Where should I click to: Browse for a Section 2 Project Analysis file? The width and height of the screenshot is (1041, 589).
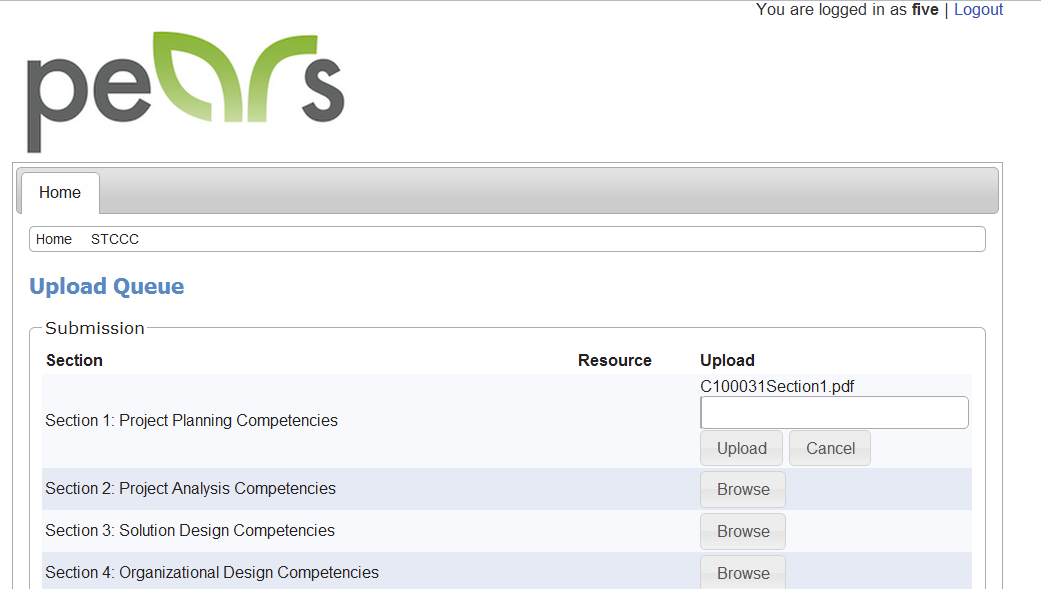coord(742,490)
